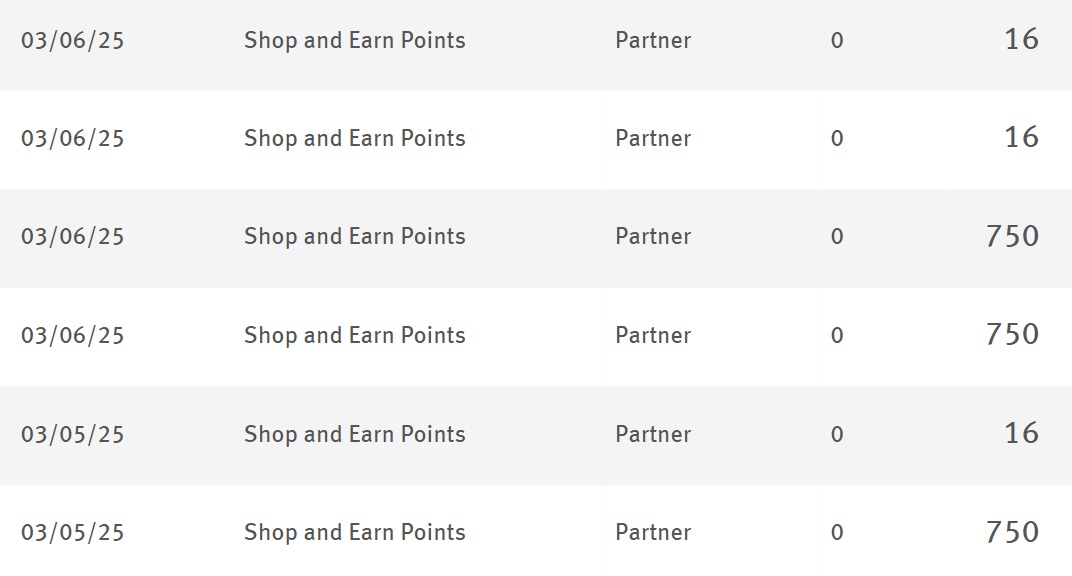The width and height of the screenshot is (1072, 576).
Task: Select the 16 points value dated 03/05/25
Action: coord(1021,433)
